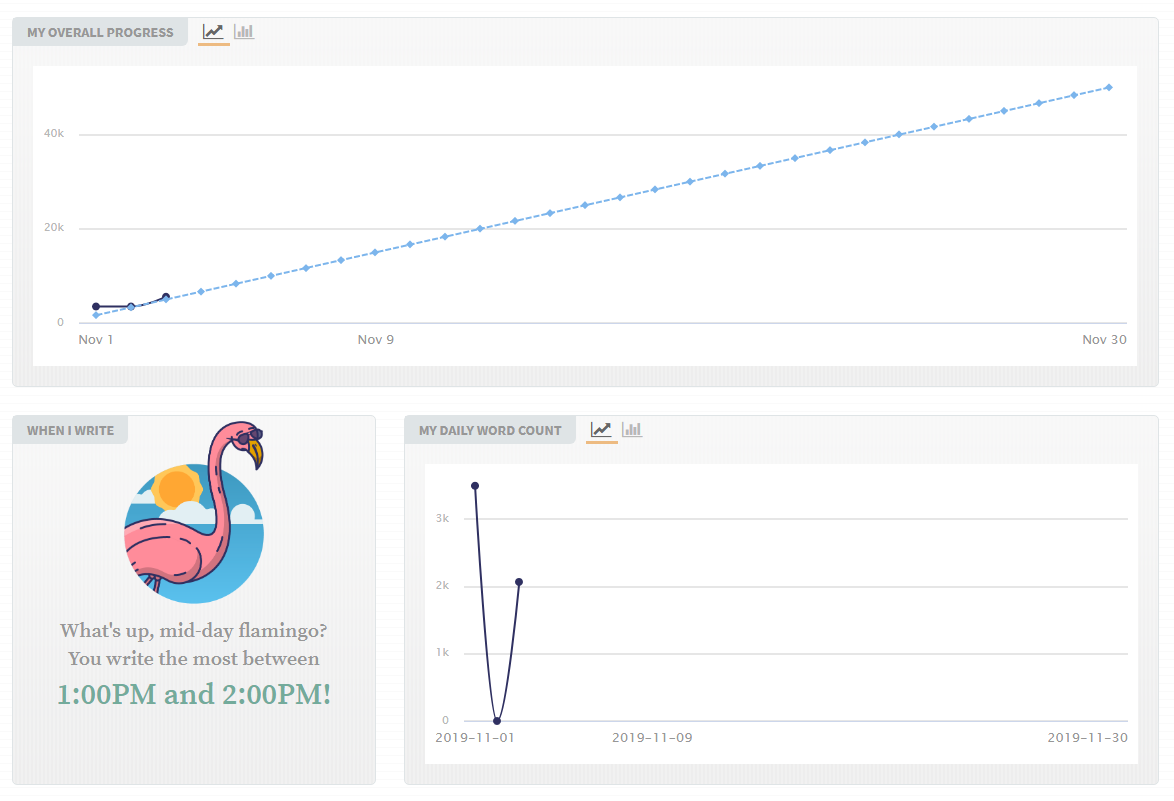
Task: Select the My Daily Word Count header
Action: coord(490,430)
